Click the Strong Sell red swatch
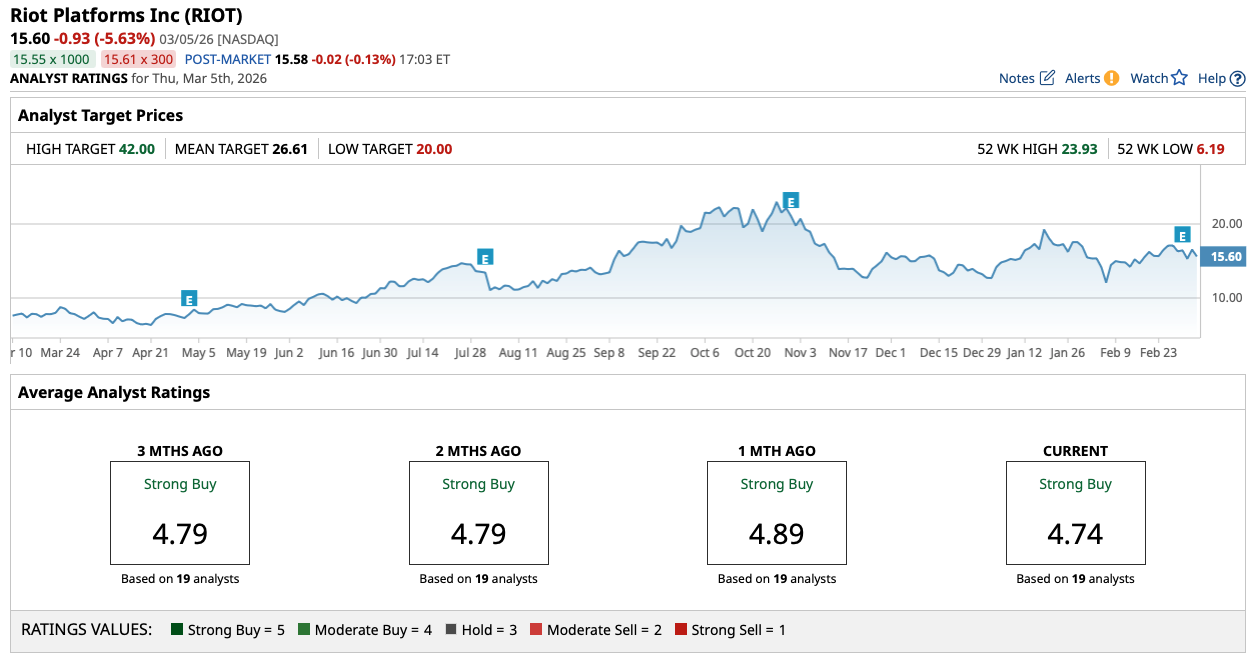 [681, 630]
